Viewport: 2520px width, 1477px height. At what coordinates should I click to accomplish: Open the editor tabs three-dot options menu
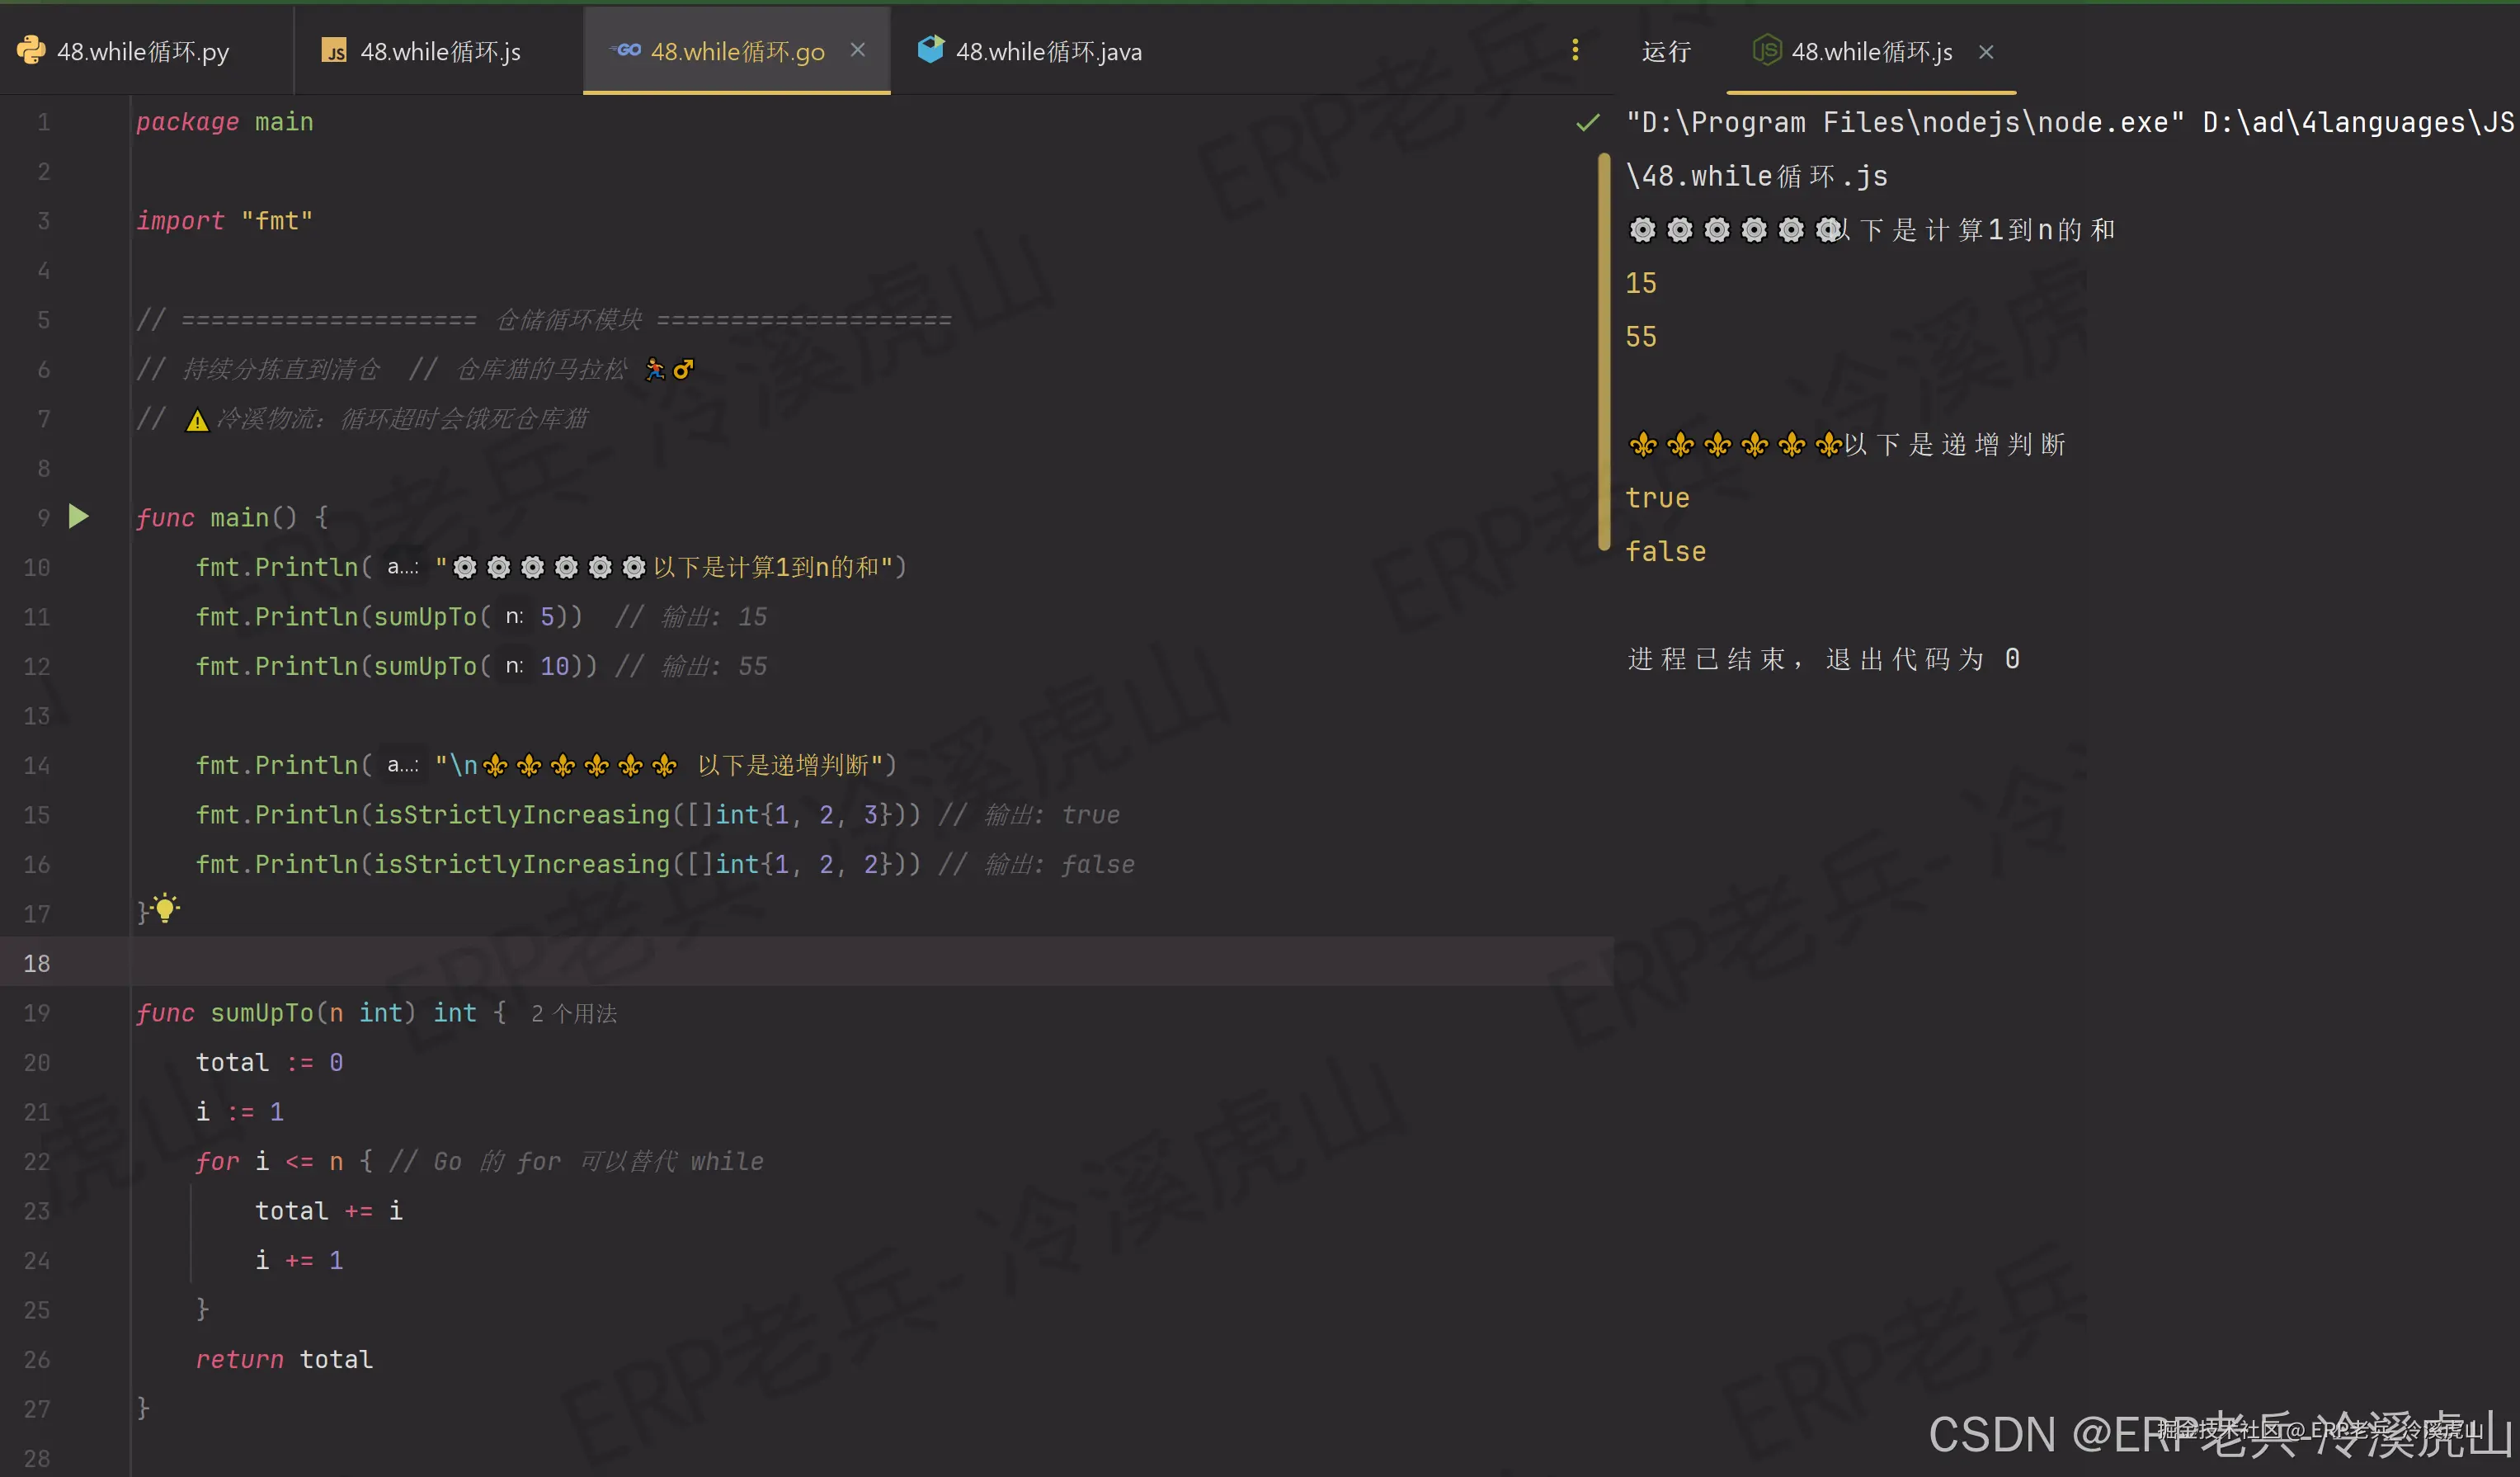1575,50
